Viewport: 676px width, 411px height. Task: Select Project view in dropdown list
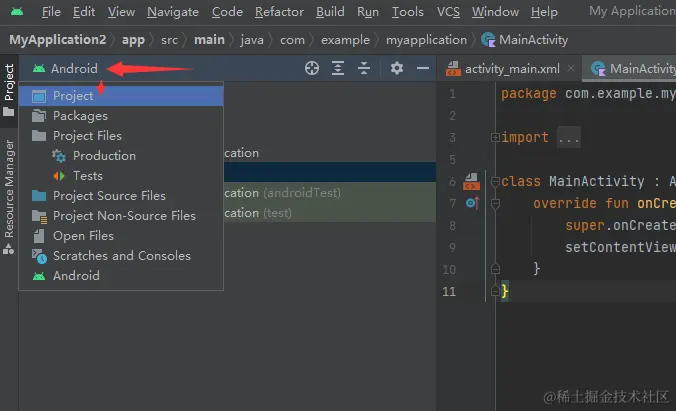tap(121, 96)
